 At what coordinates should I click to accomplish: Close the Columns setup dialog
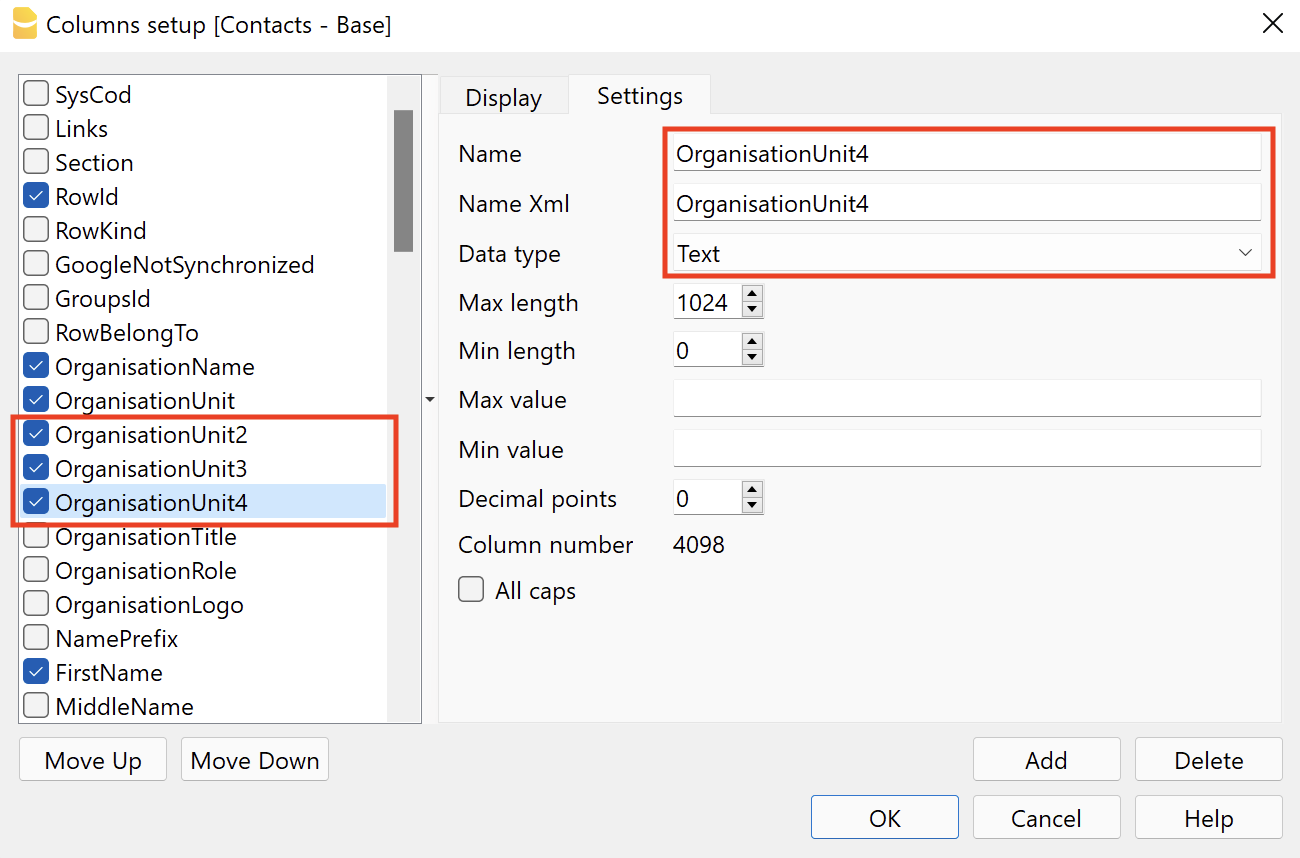1272,24
